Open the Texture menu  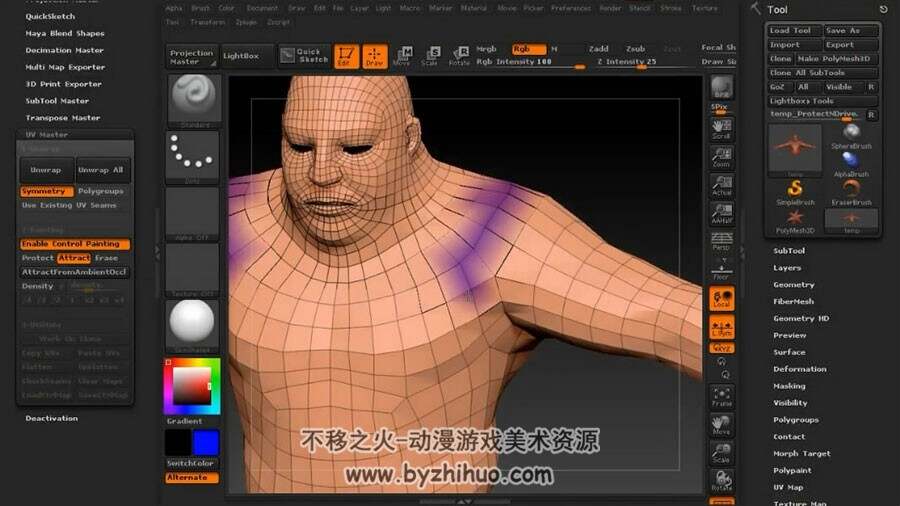pyautogui.click(x=704, y=8)
